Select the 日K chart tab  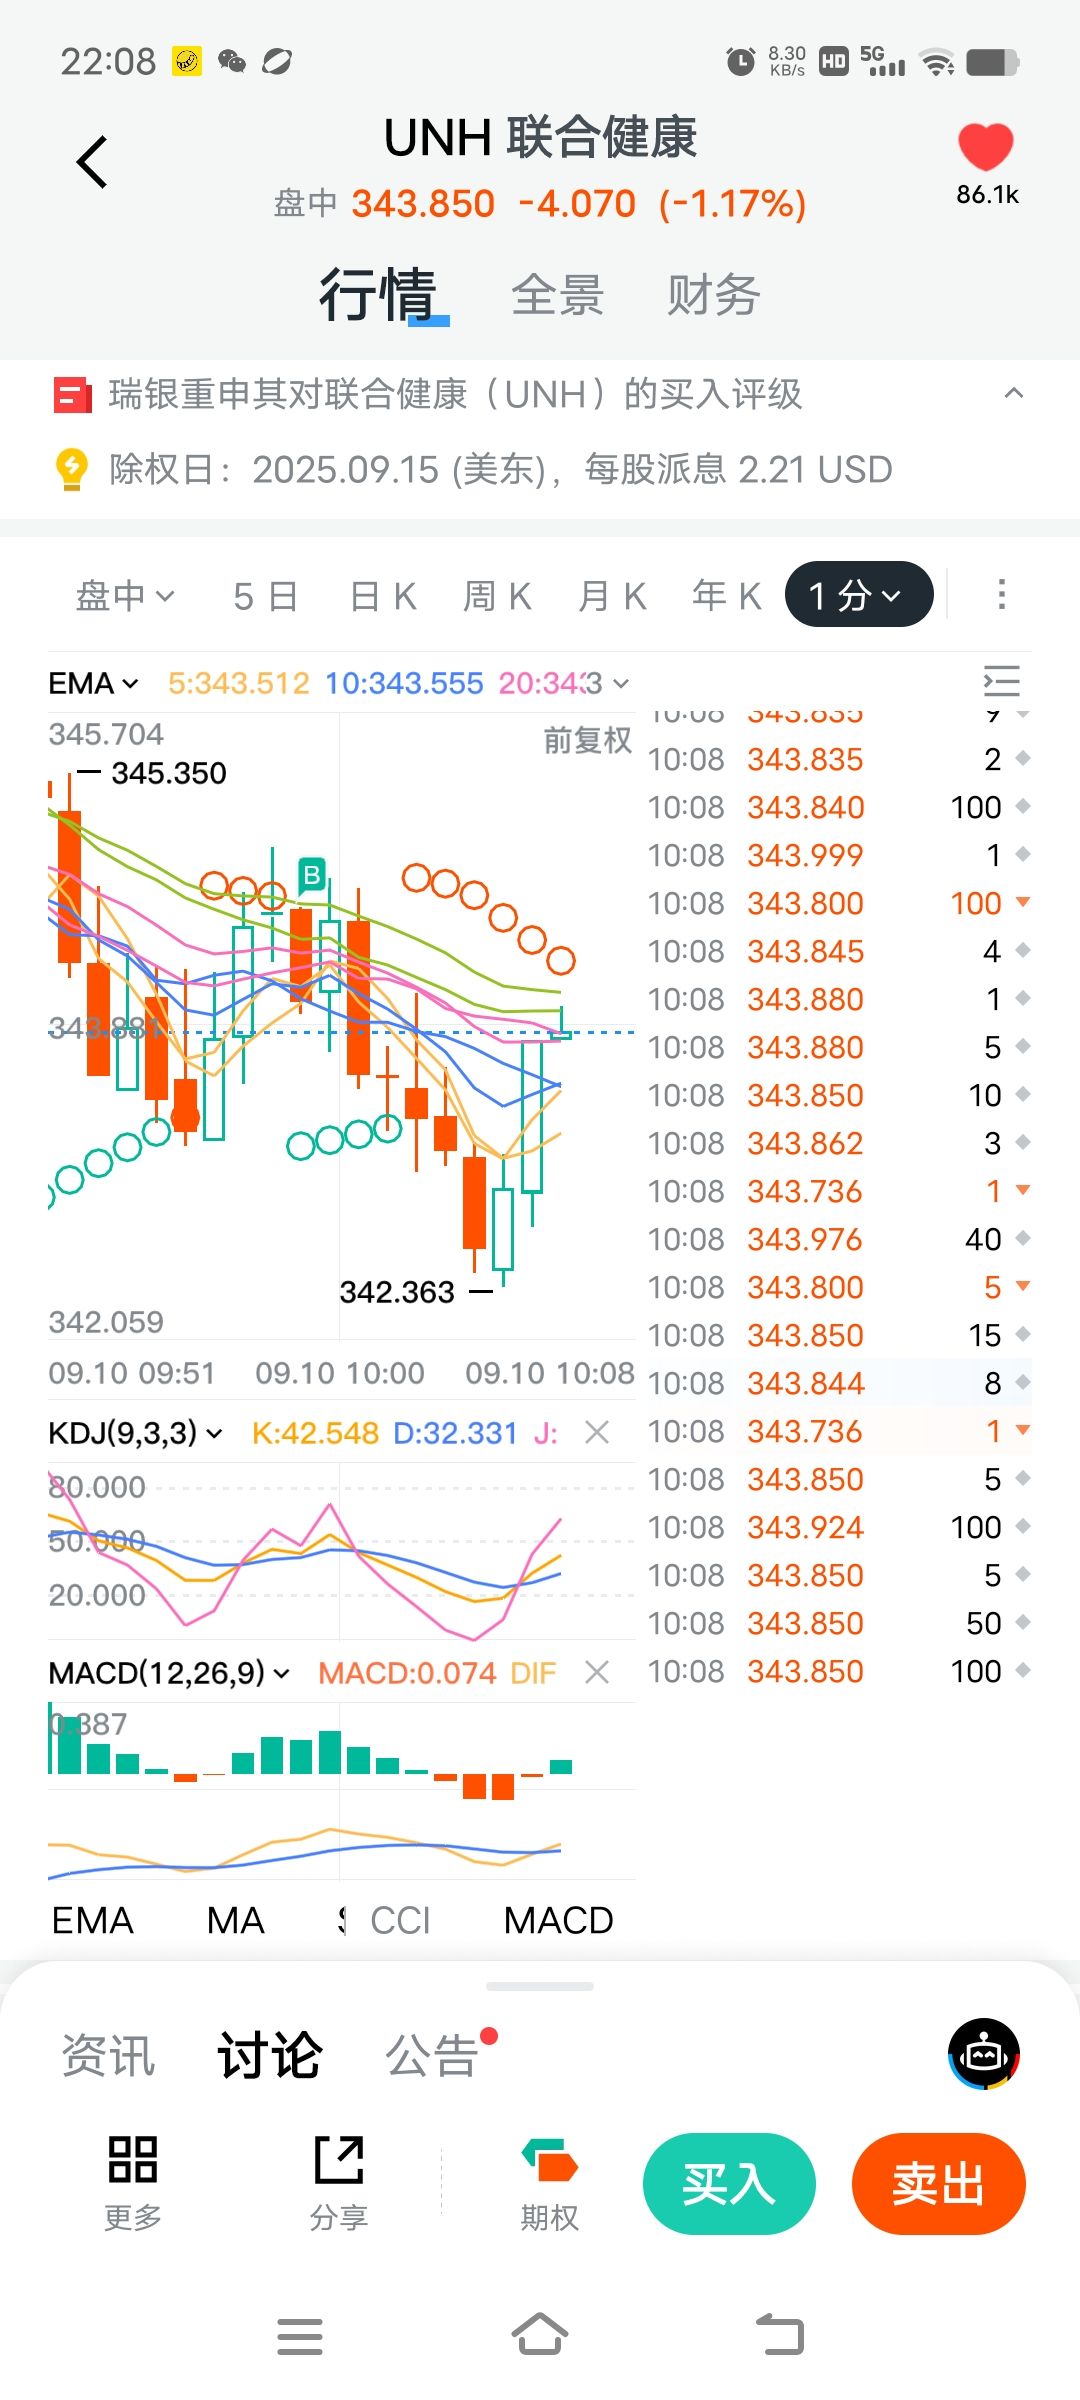click(383, 596)
